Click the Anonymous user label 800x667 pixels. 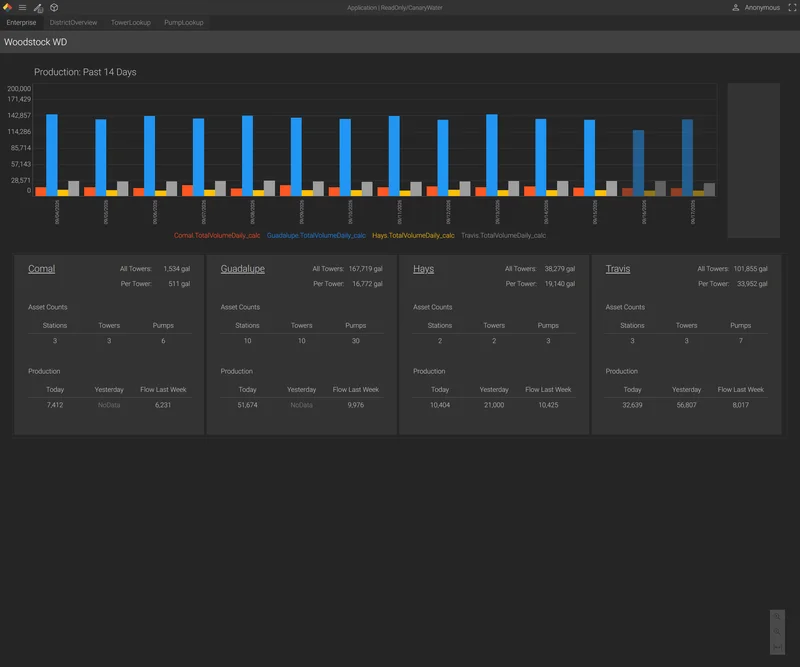pyautogui.click(x=762, y=8)
